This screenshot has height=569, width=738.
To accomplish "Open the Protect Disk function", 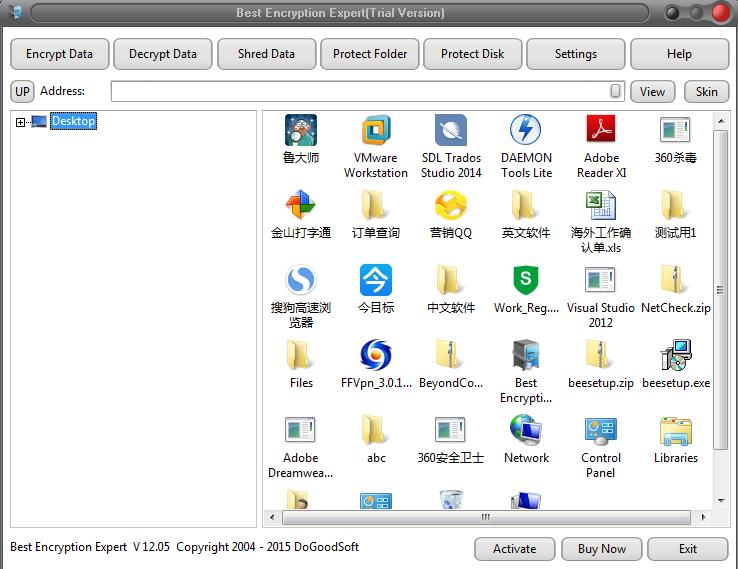I will pos(473,54).
